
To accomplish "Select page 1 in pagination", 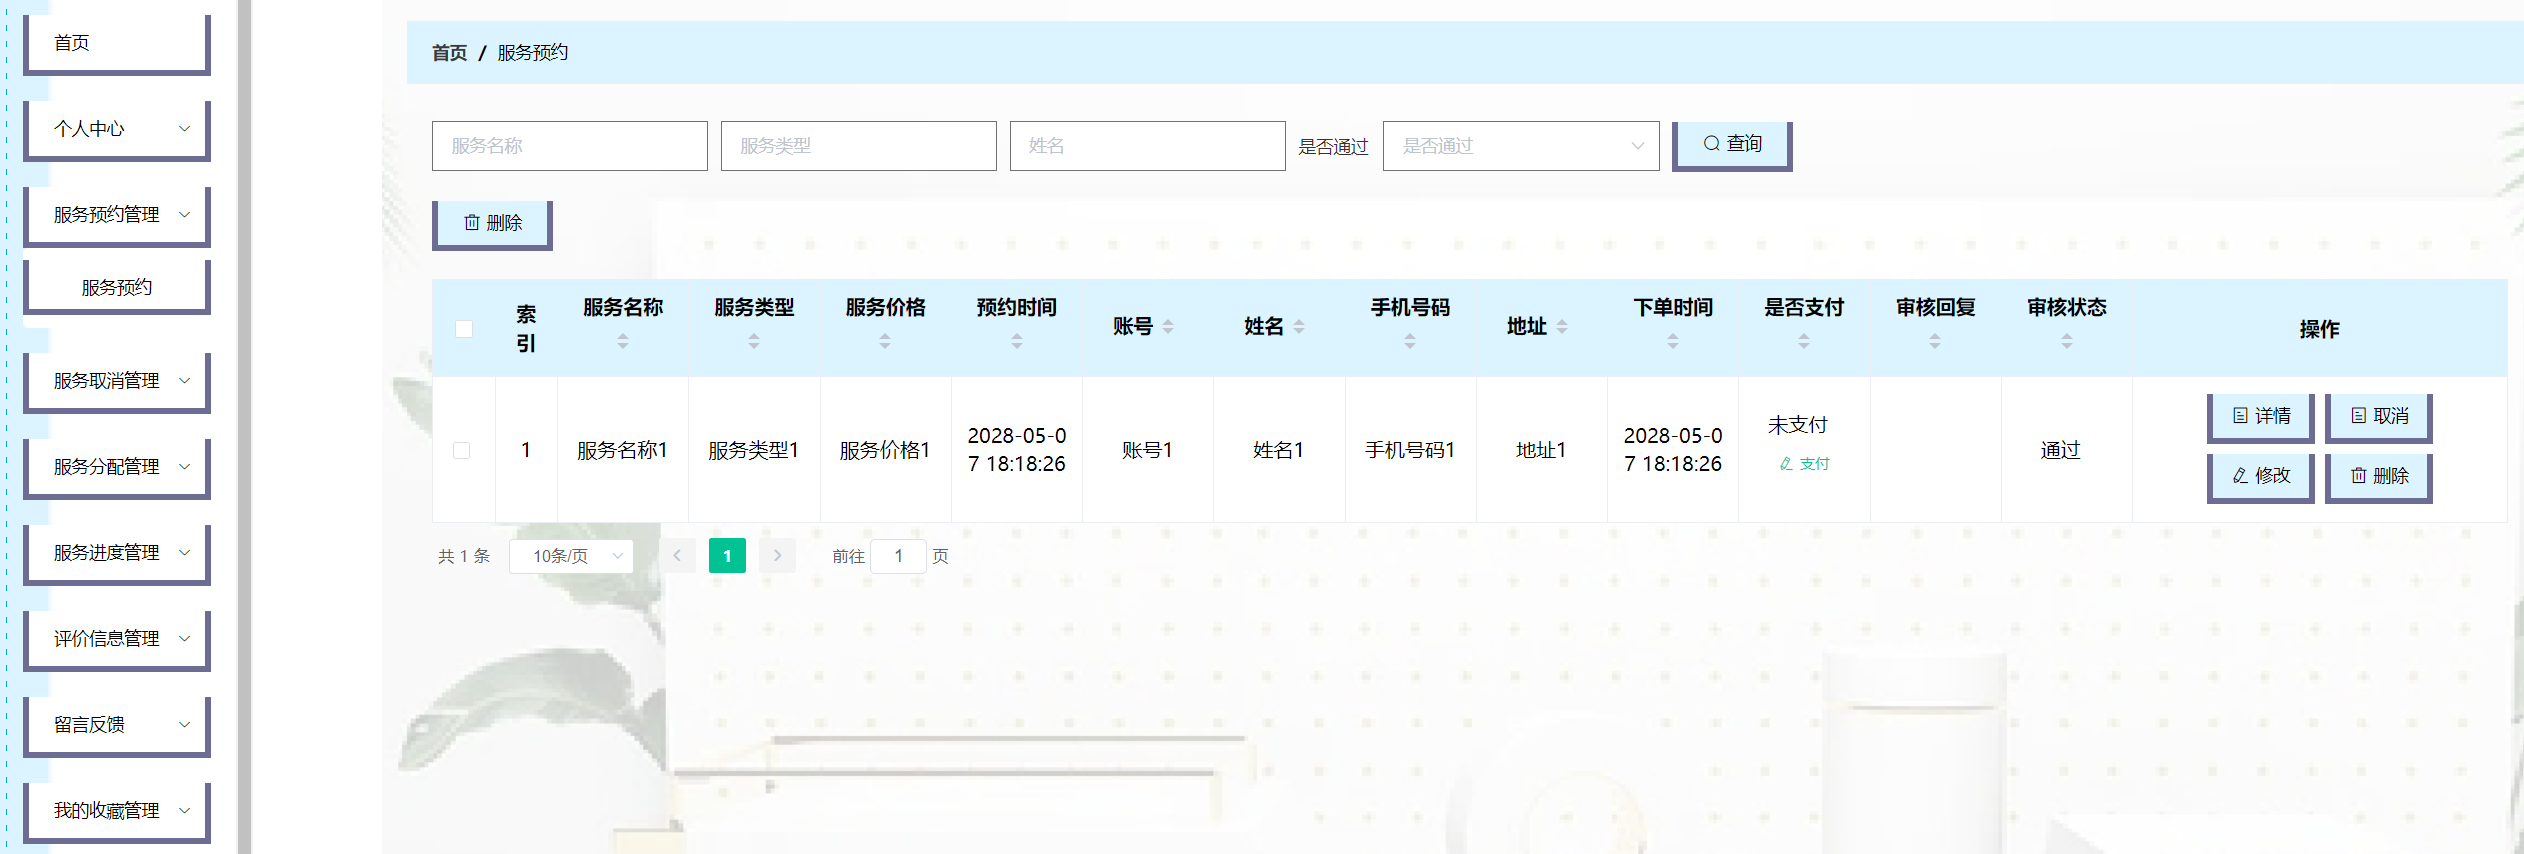I will click(727, 556).
